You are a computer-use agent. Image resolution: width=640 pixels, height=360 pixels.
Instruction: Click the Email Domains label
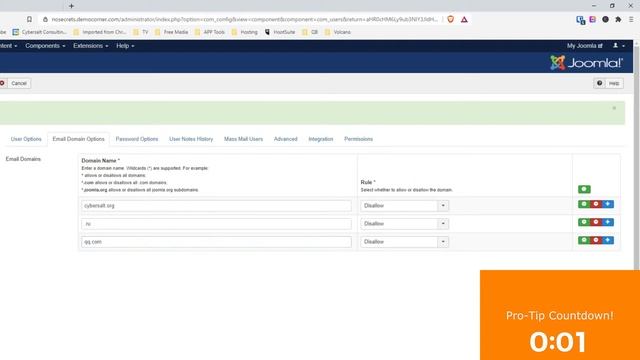click(23, 159)
